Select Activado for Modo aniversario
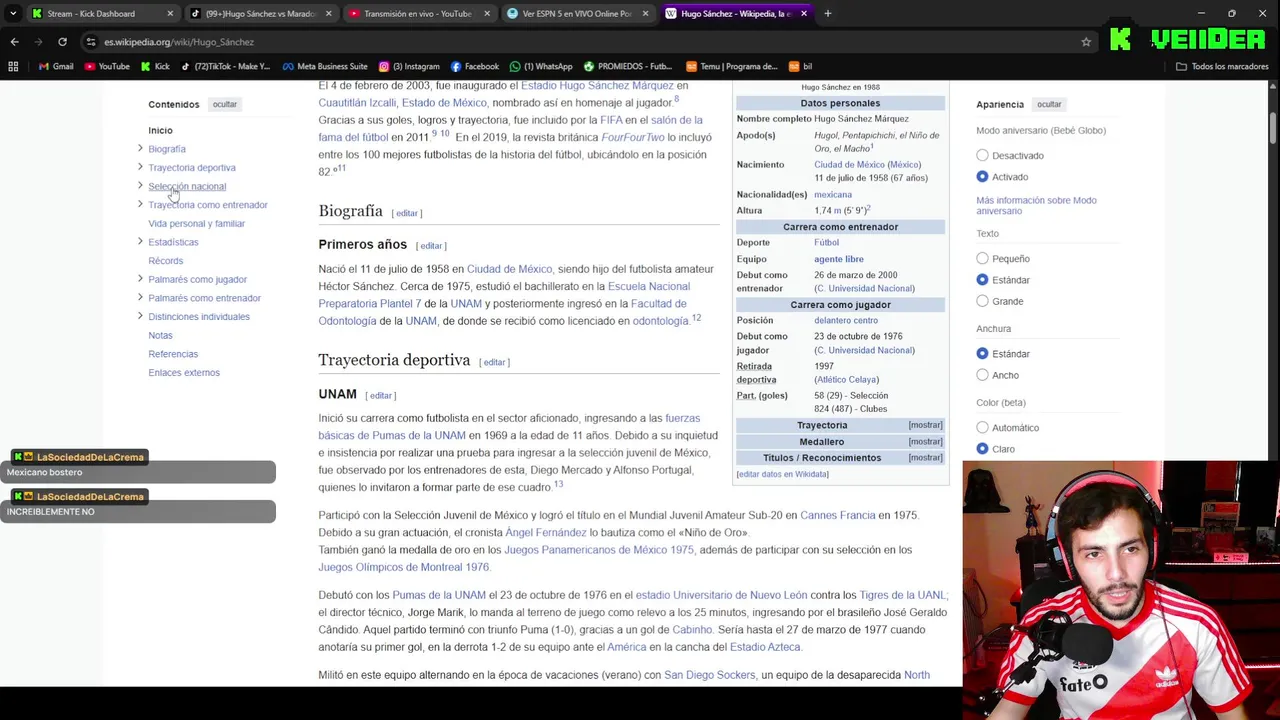The width and height of the screenshot is (1280, 720). click(982, 177)
